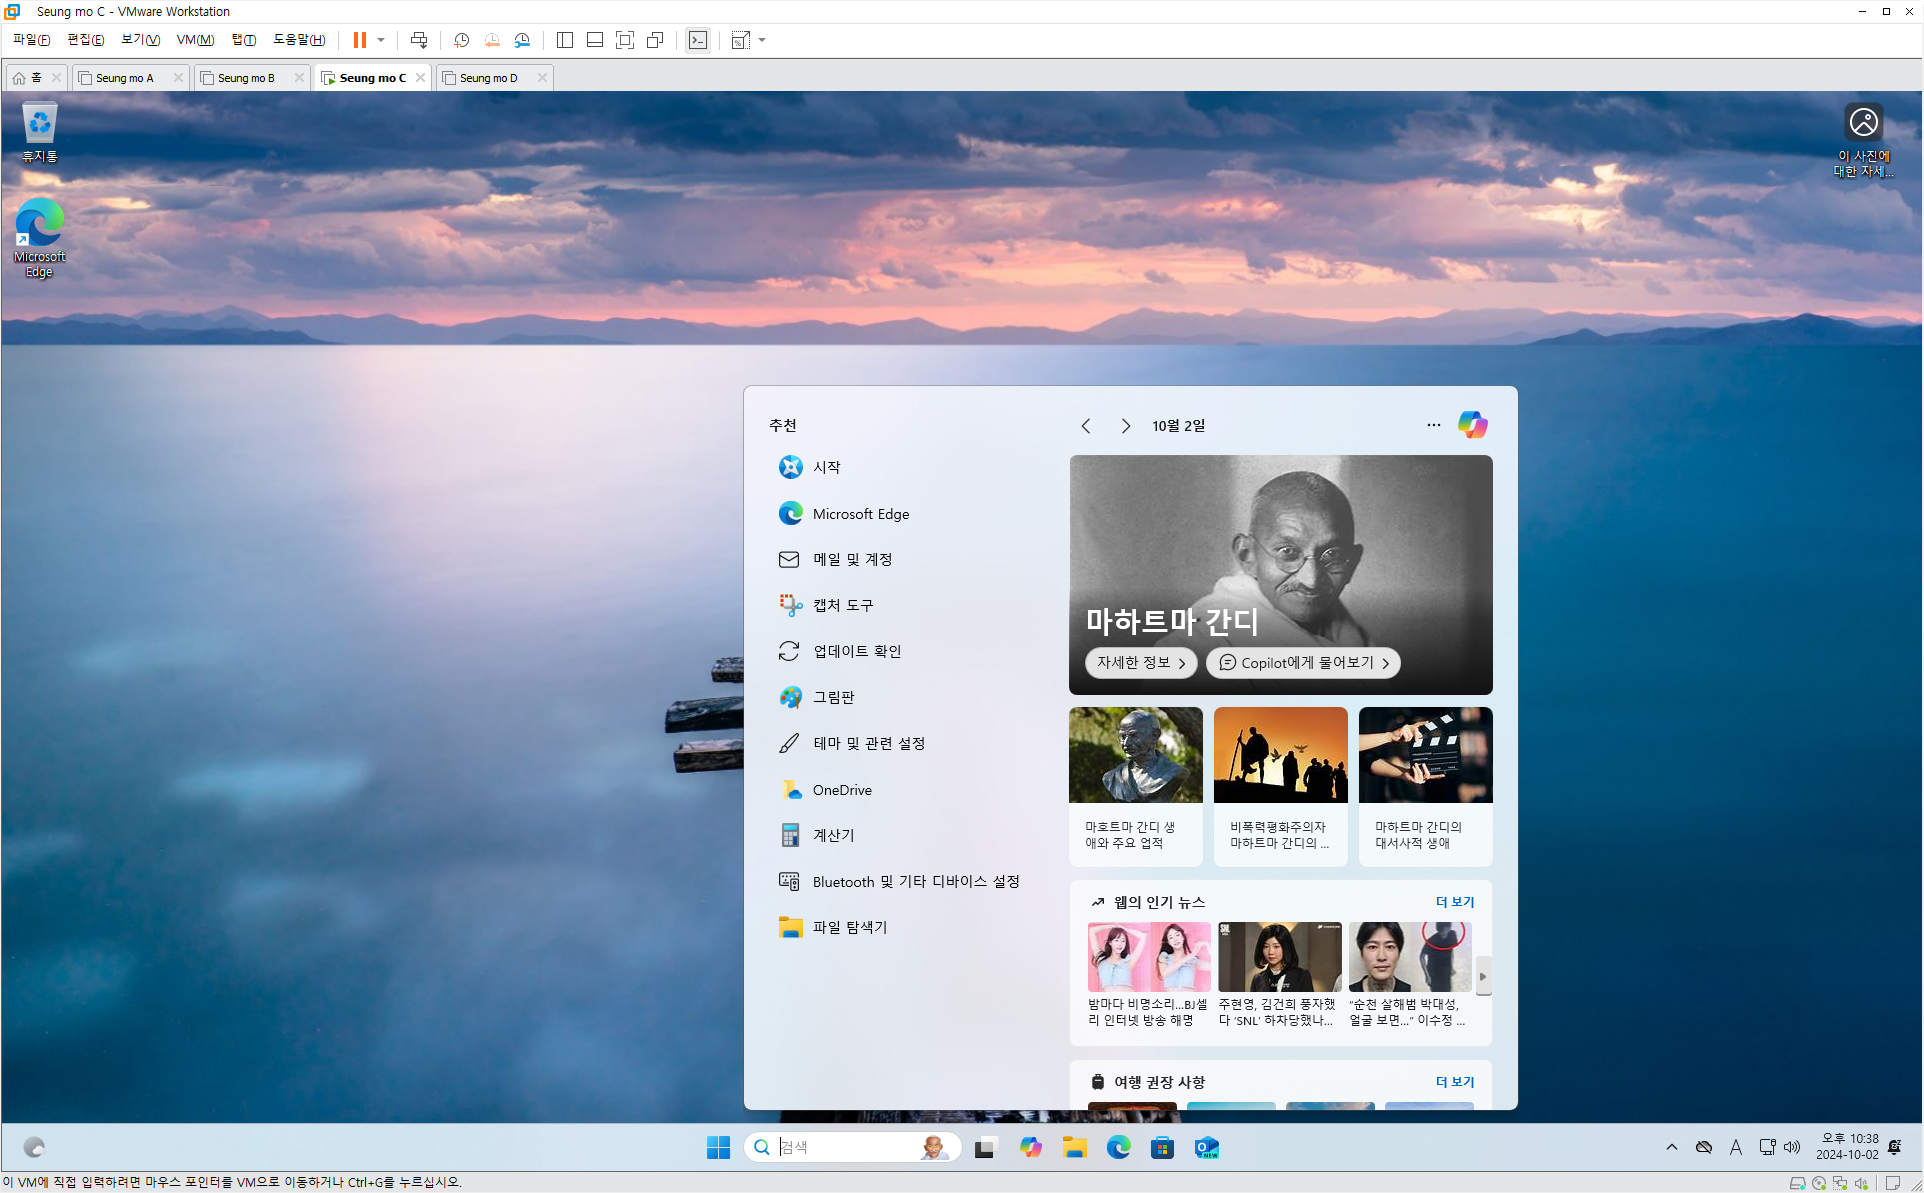
Task: Toggle the sidebar library panel icon
Action: [565, 40]
